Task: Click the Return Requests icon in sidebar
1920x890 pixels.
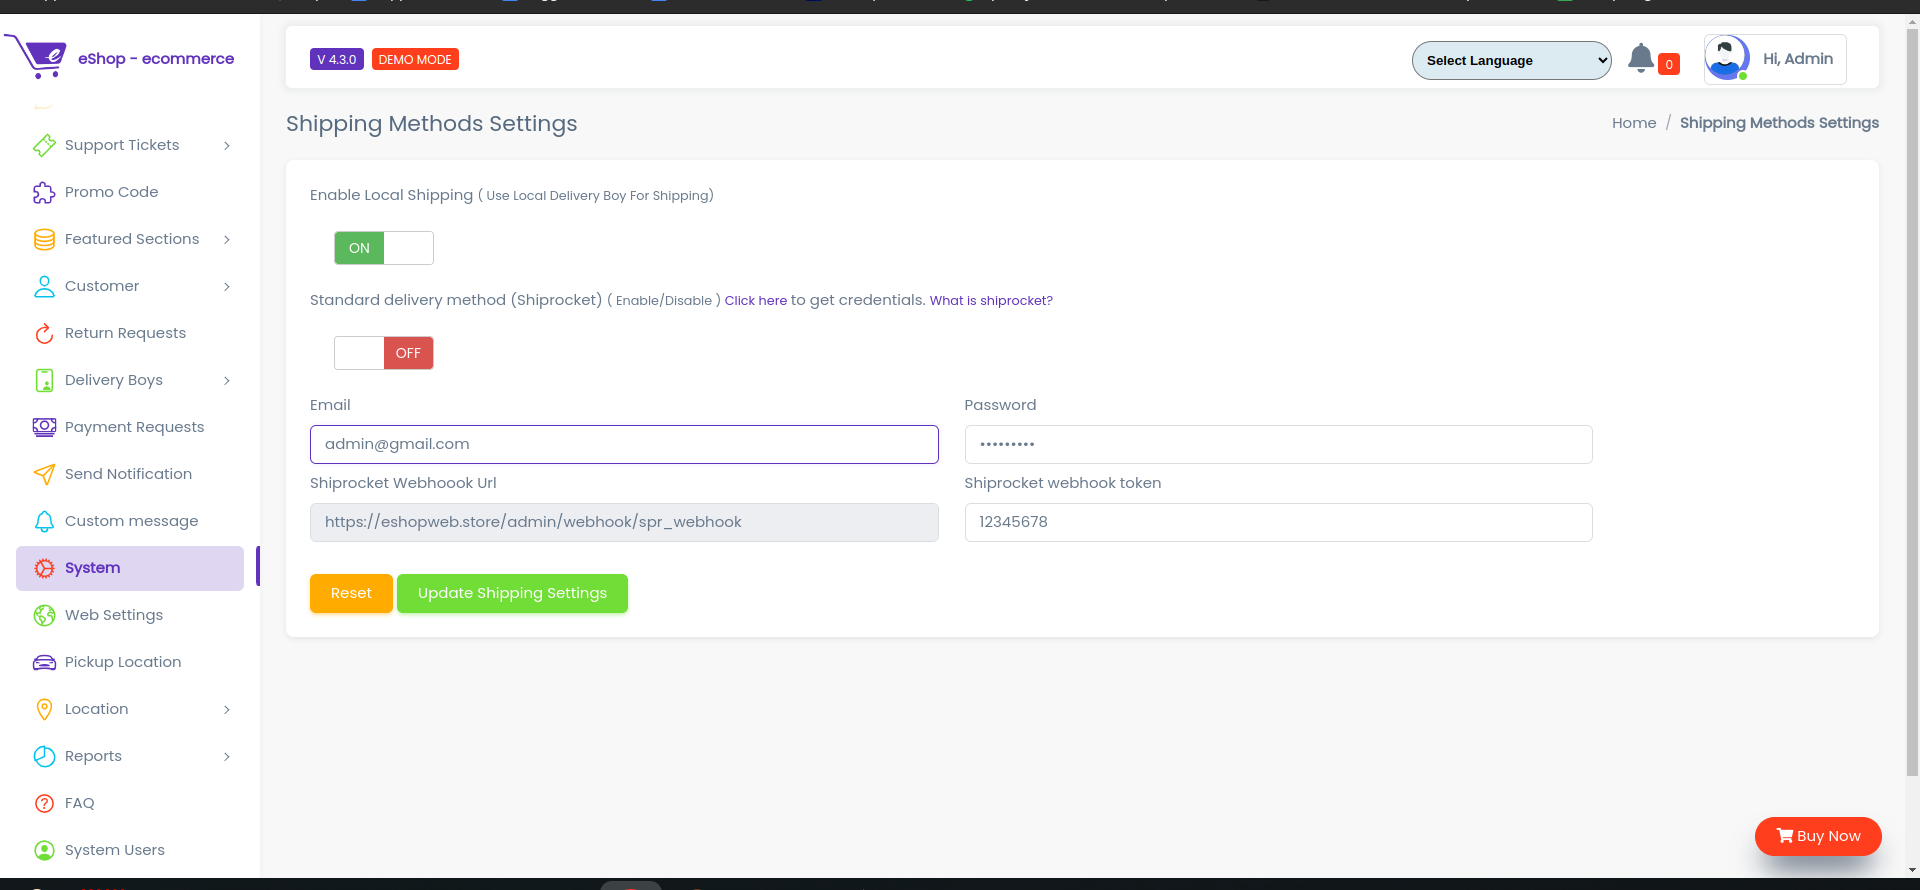Action: (44, 333)
